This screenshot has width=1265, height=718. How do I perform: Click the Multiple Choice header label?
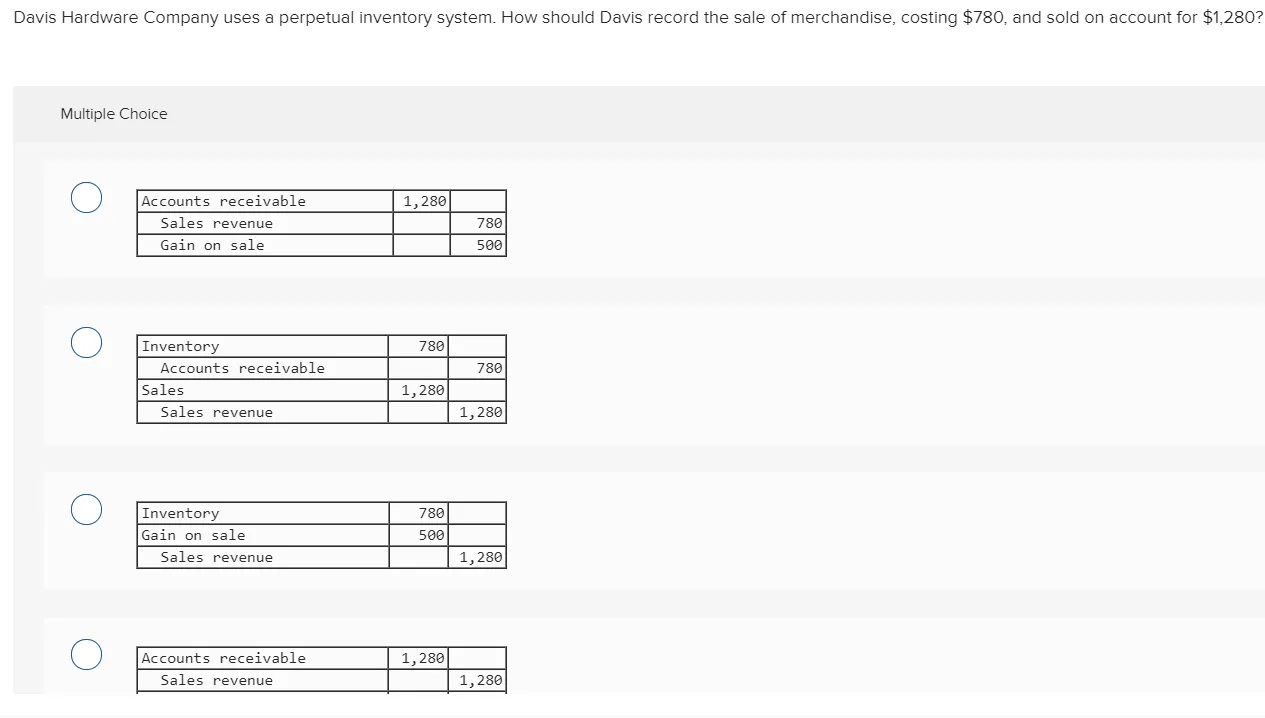pyautogui.click(x=114, y=114)
